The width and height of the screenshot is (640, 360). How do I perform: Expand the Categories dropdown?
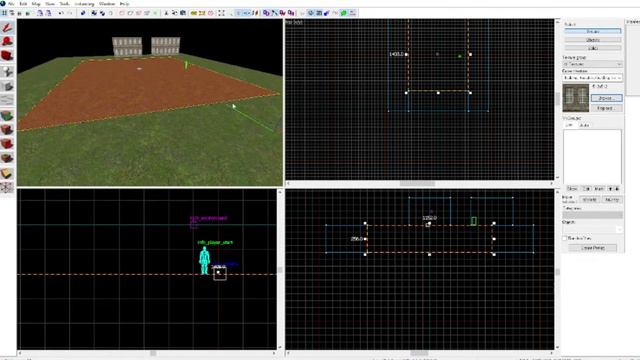592,215
